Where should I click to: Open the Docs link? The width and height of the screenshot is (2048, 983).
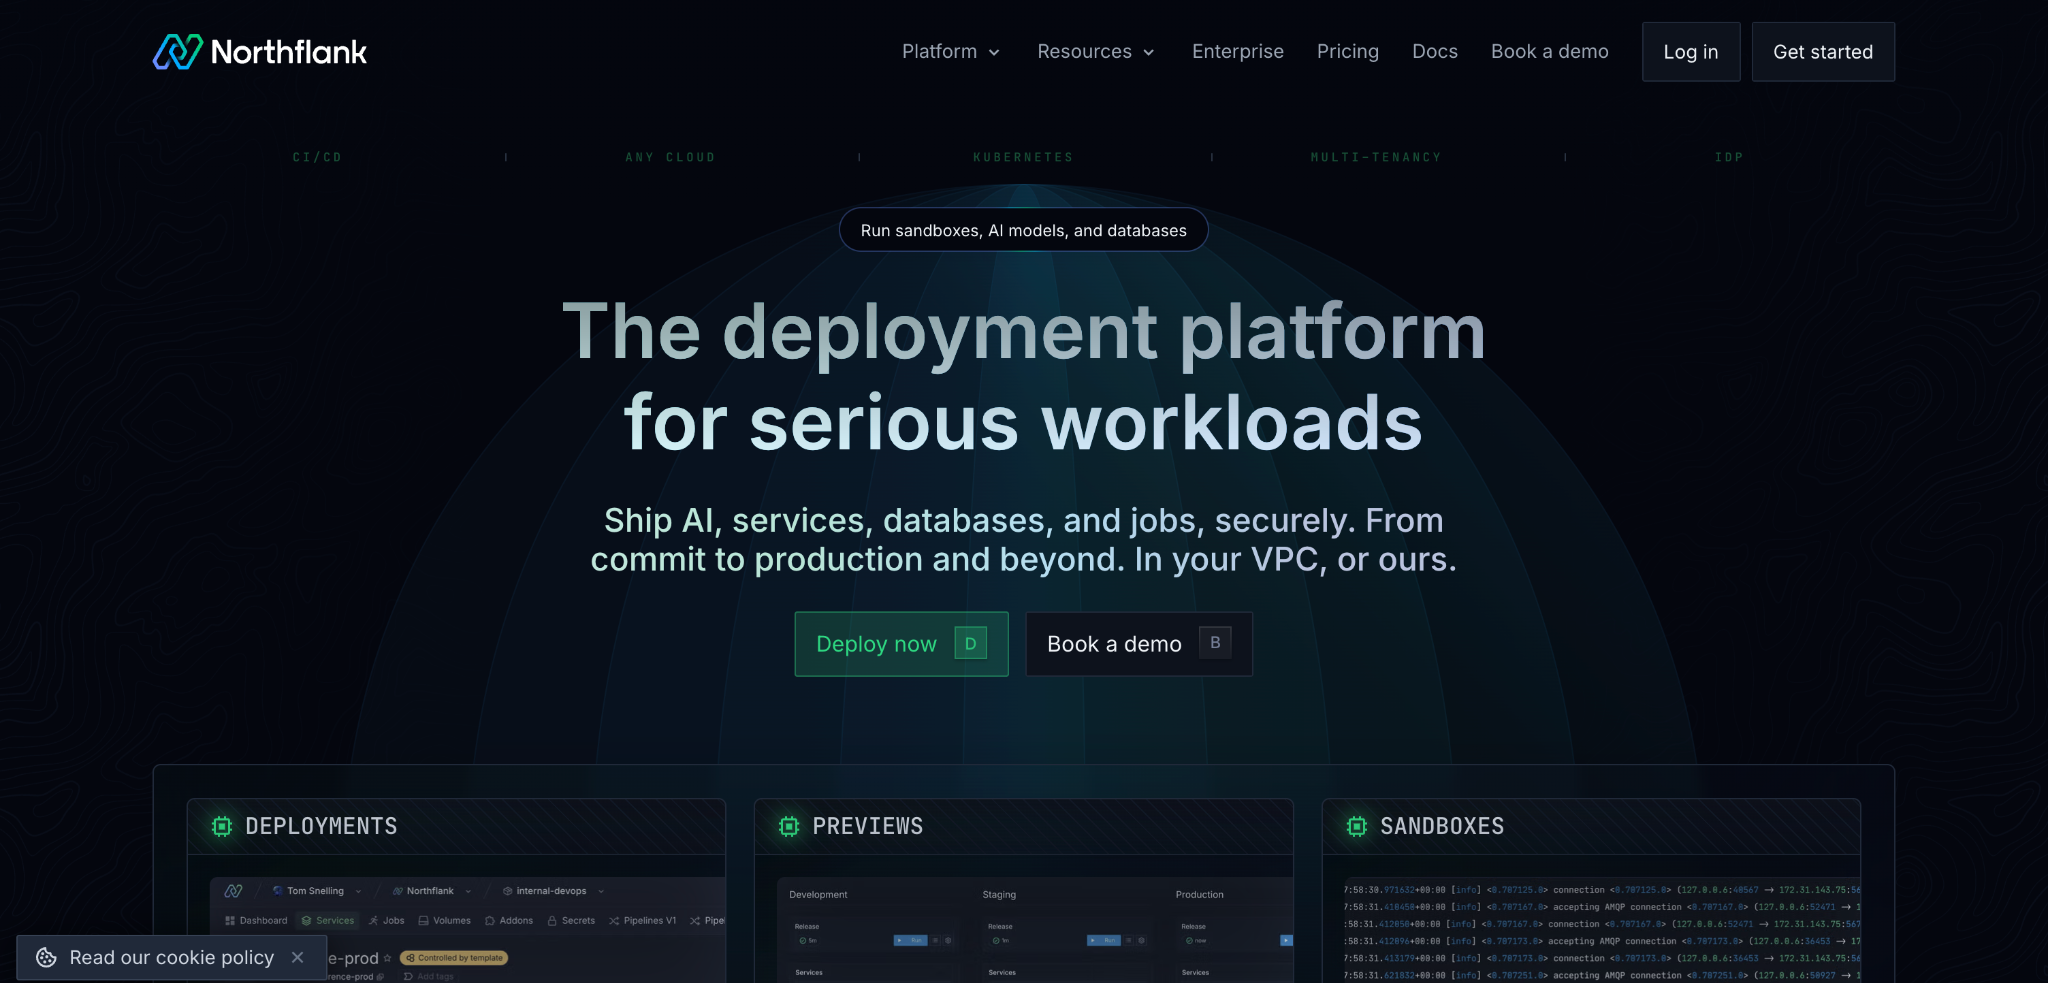1435,52
